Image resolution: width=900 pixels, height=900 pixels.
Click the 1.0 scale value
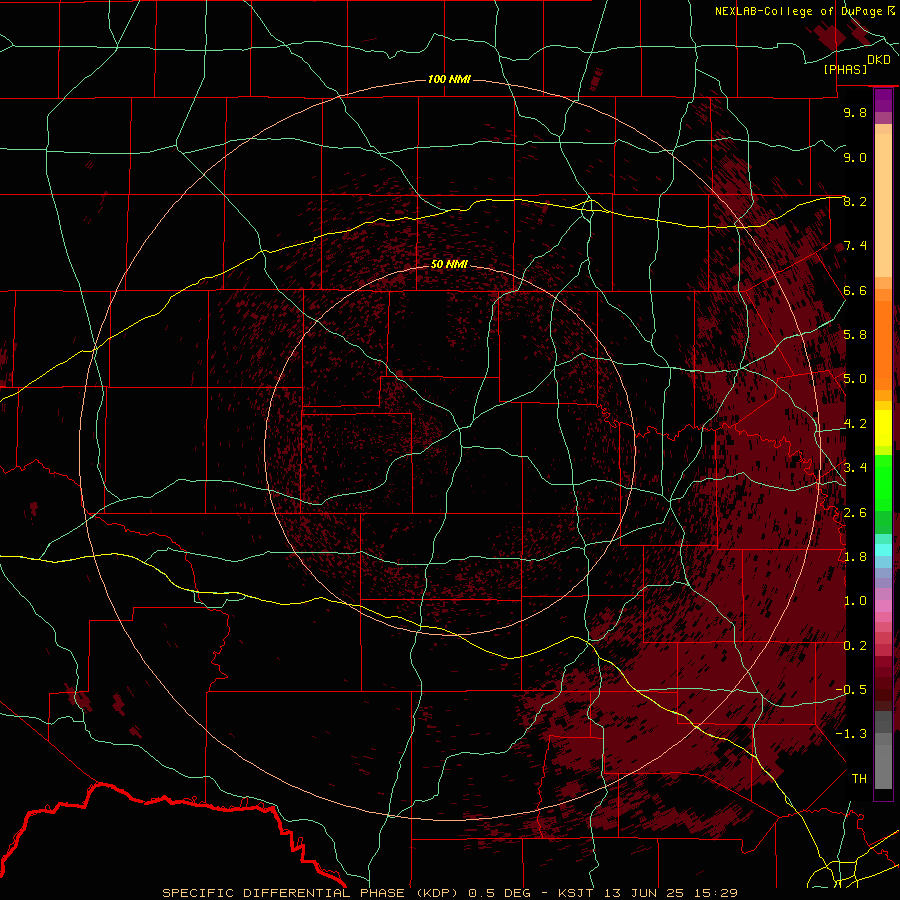(x=855, y=601)
